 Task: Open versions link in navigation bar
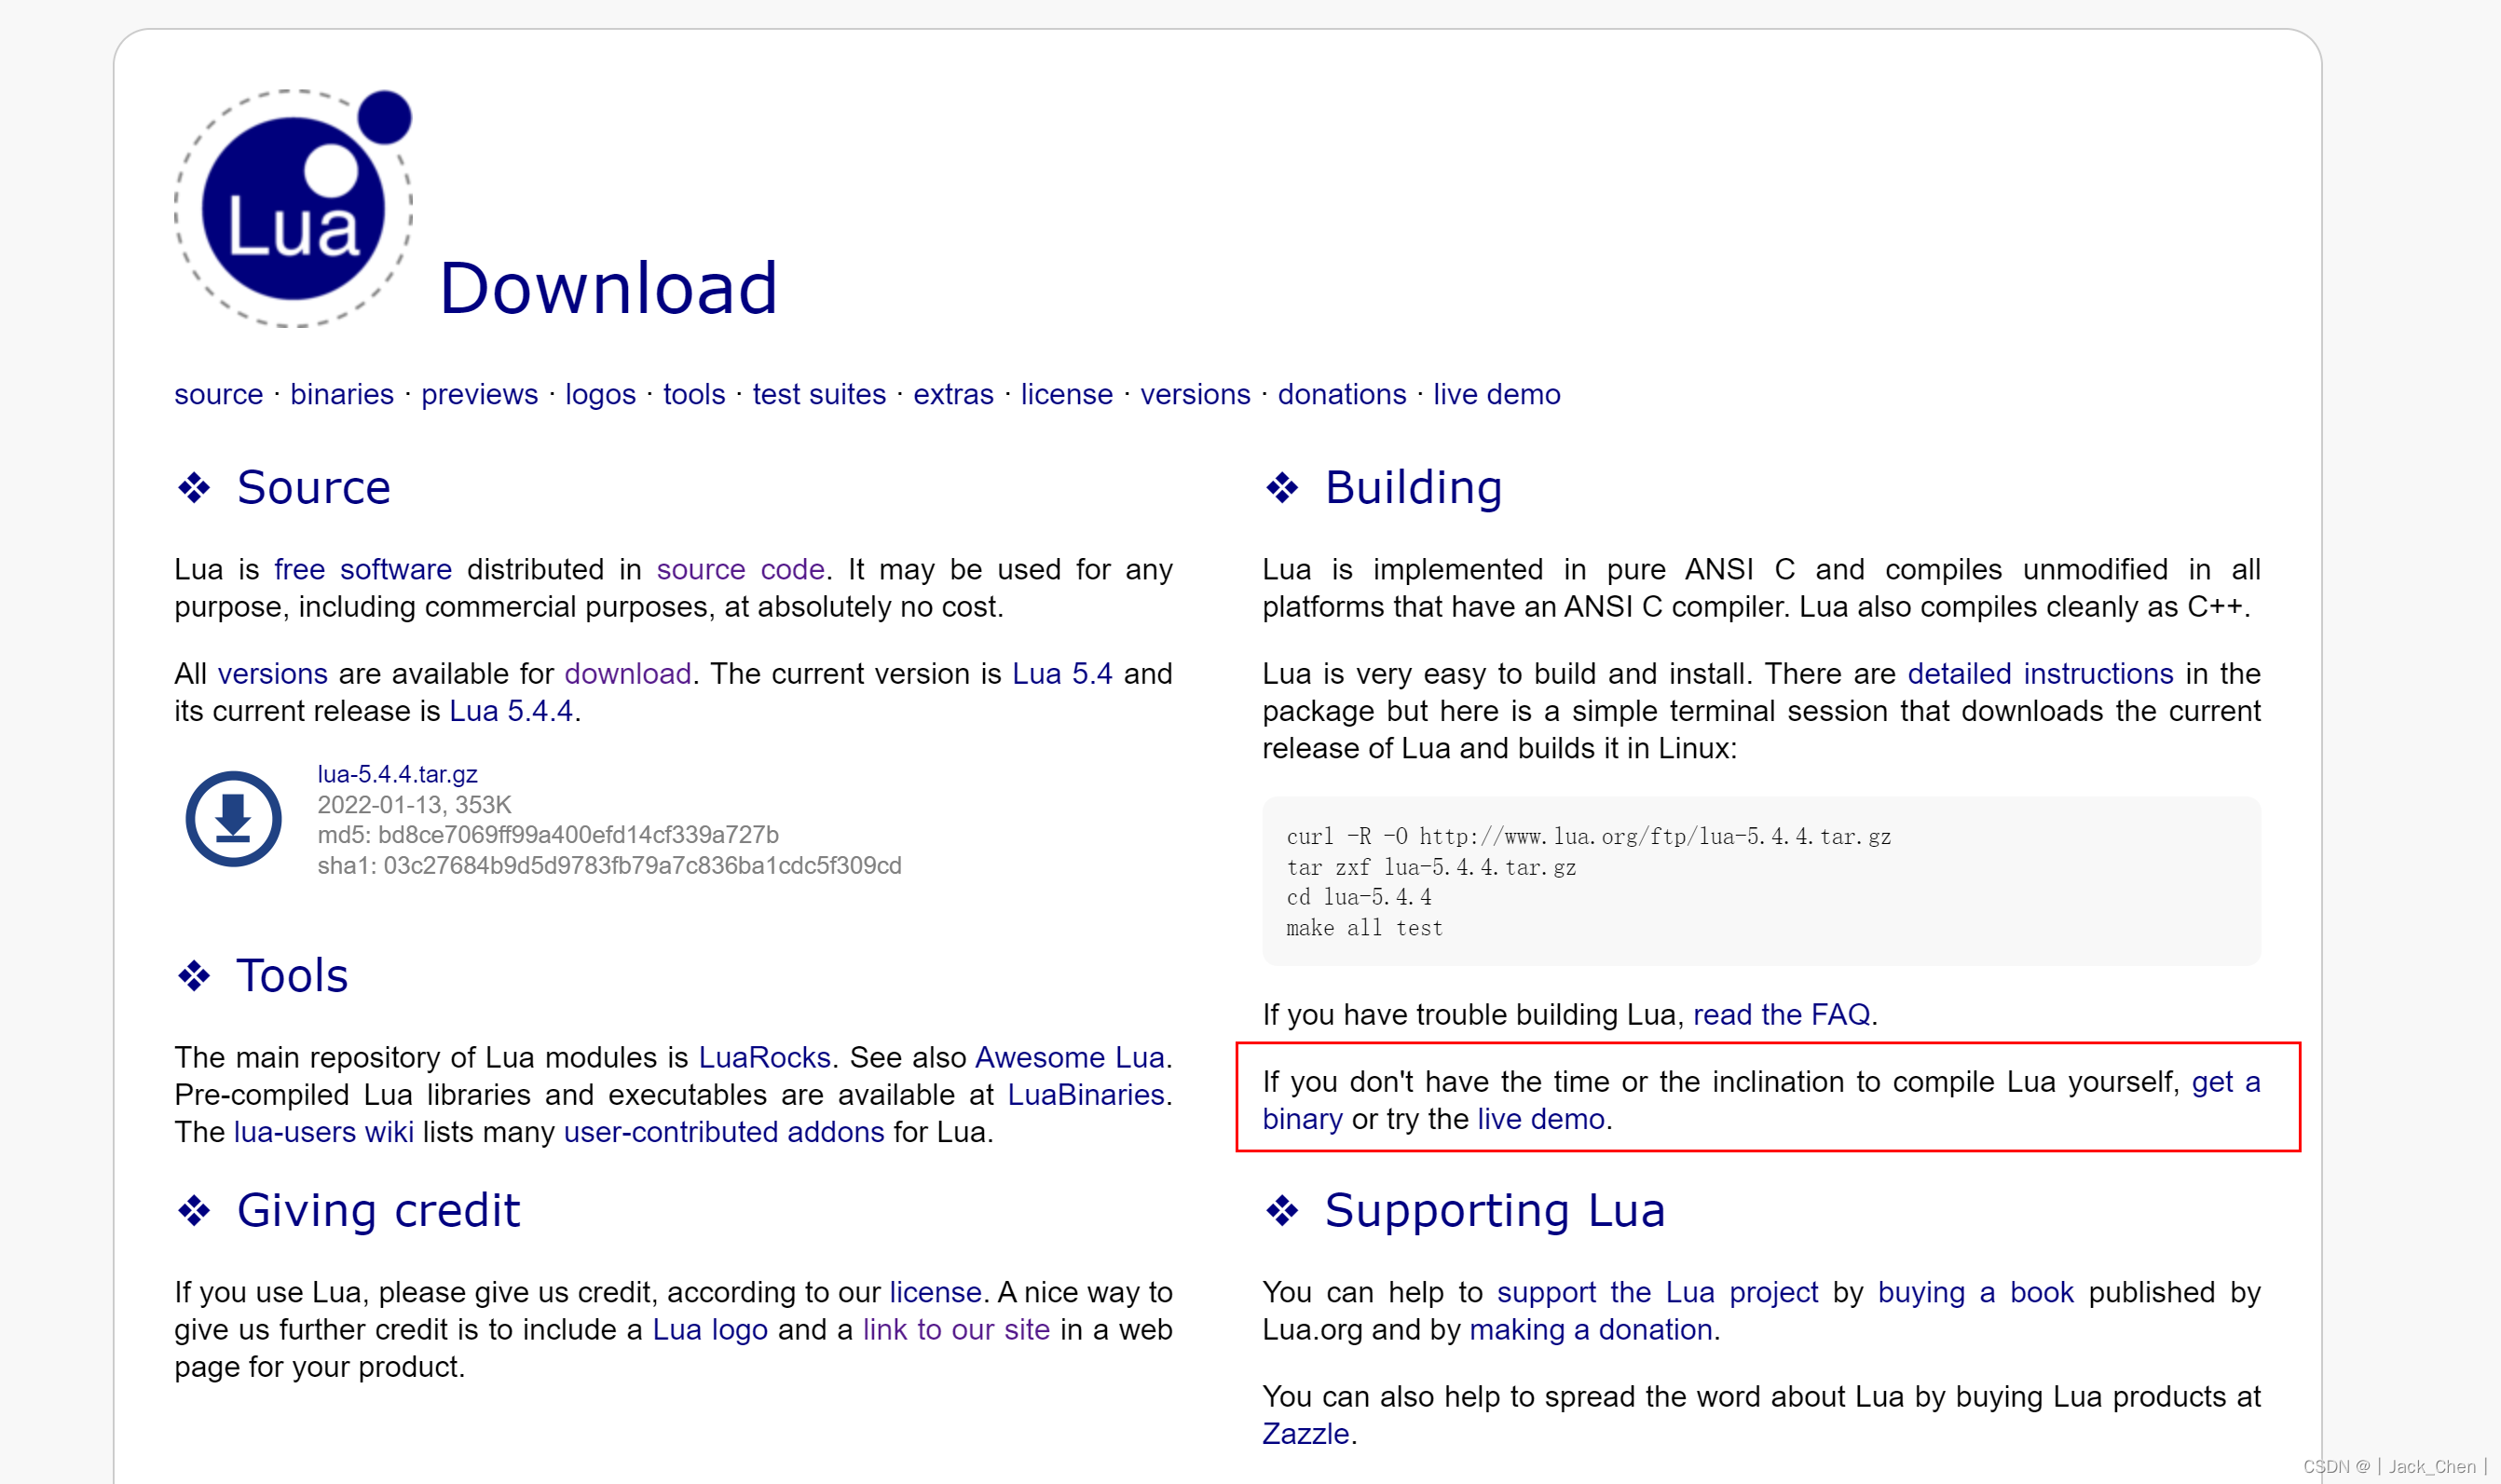coord(1195,394)
